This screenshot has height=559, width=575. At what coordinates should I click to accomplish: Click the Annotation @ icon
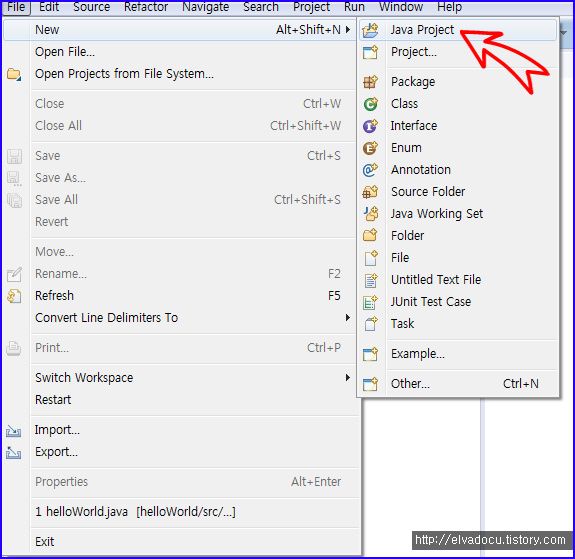[x=370, y=170]
